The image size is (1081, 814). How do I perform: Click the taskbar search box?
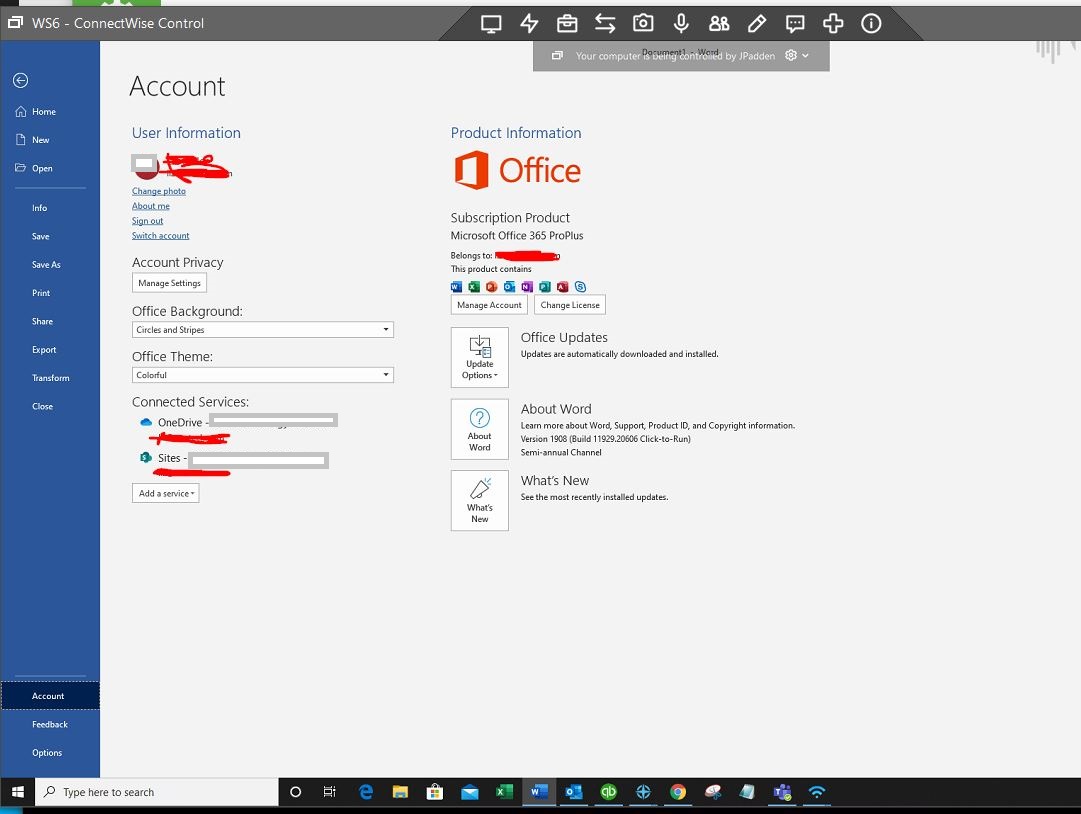pos(156,792)
